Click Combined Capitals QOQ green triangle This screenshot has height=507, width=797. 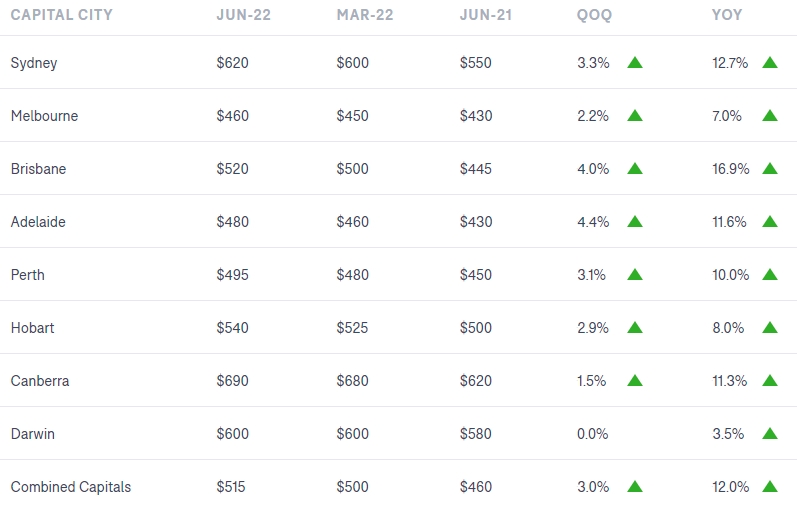click(x=635, y=487)
